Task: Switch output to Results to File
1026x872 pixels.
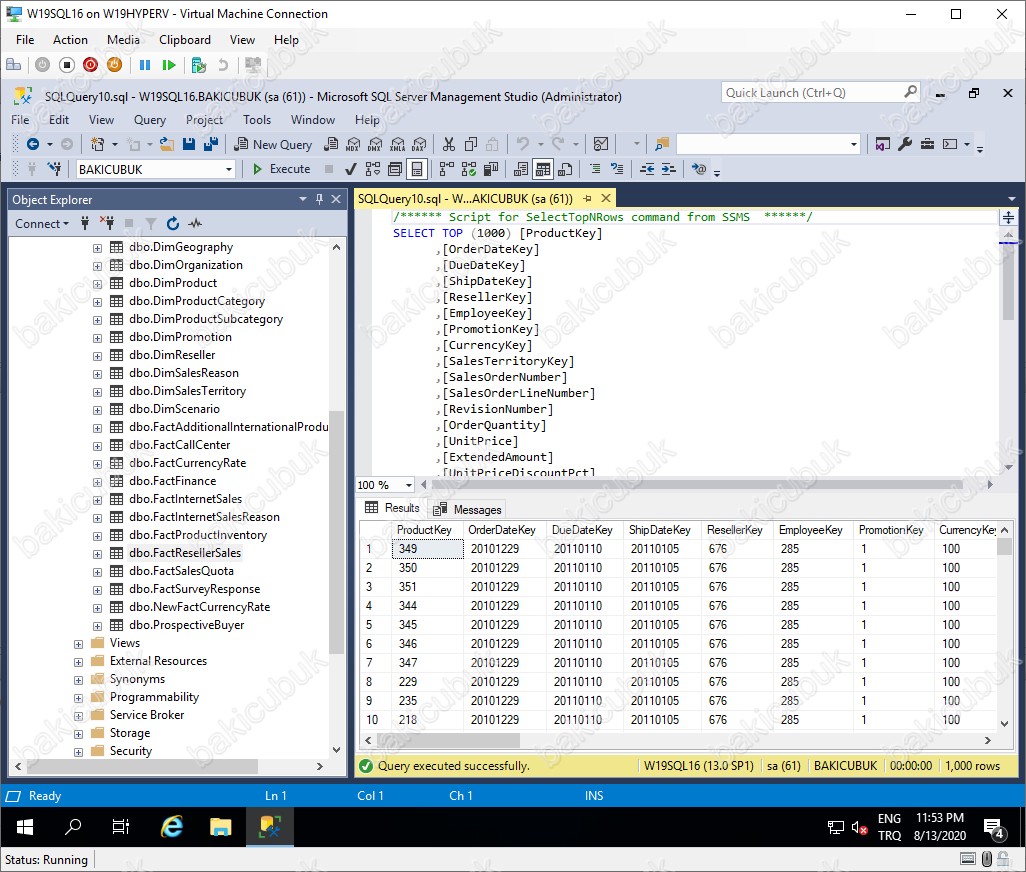Action: click(x=565, y=169)
